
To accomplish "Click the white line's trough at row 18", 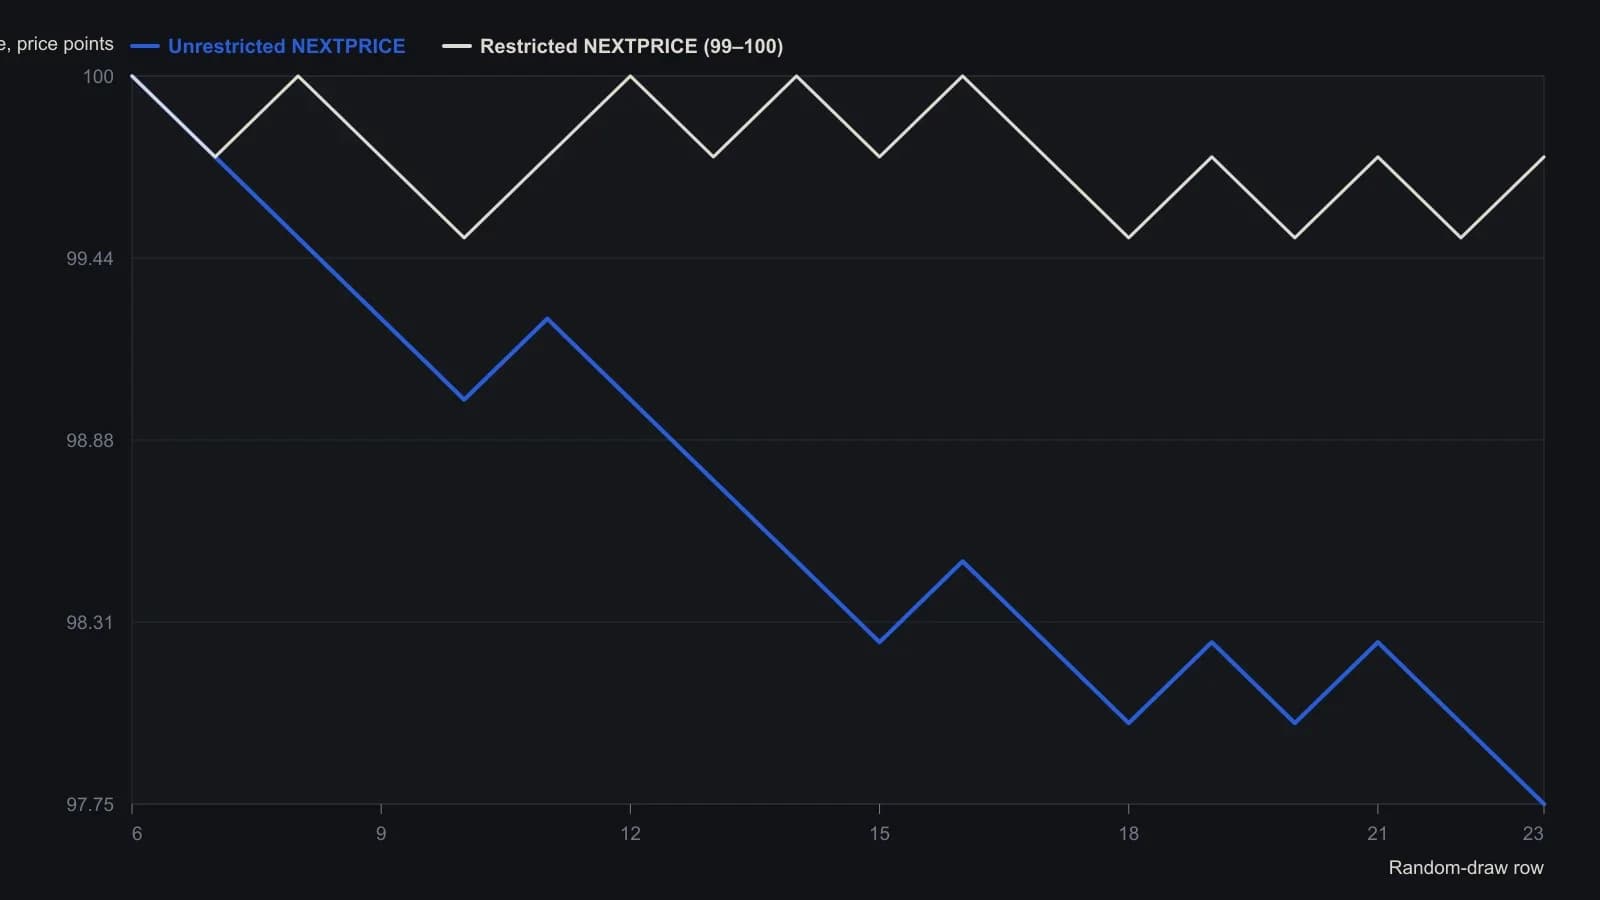I will tap(1128, 237).
